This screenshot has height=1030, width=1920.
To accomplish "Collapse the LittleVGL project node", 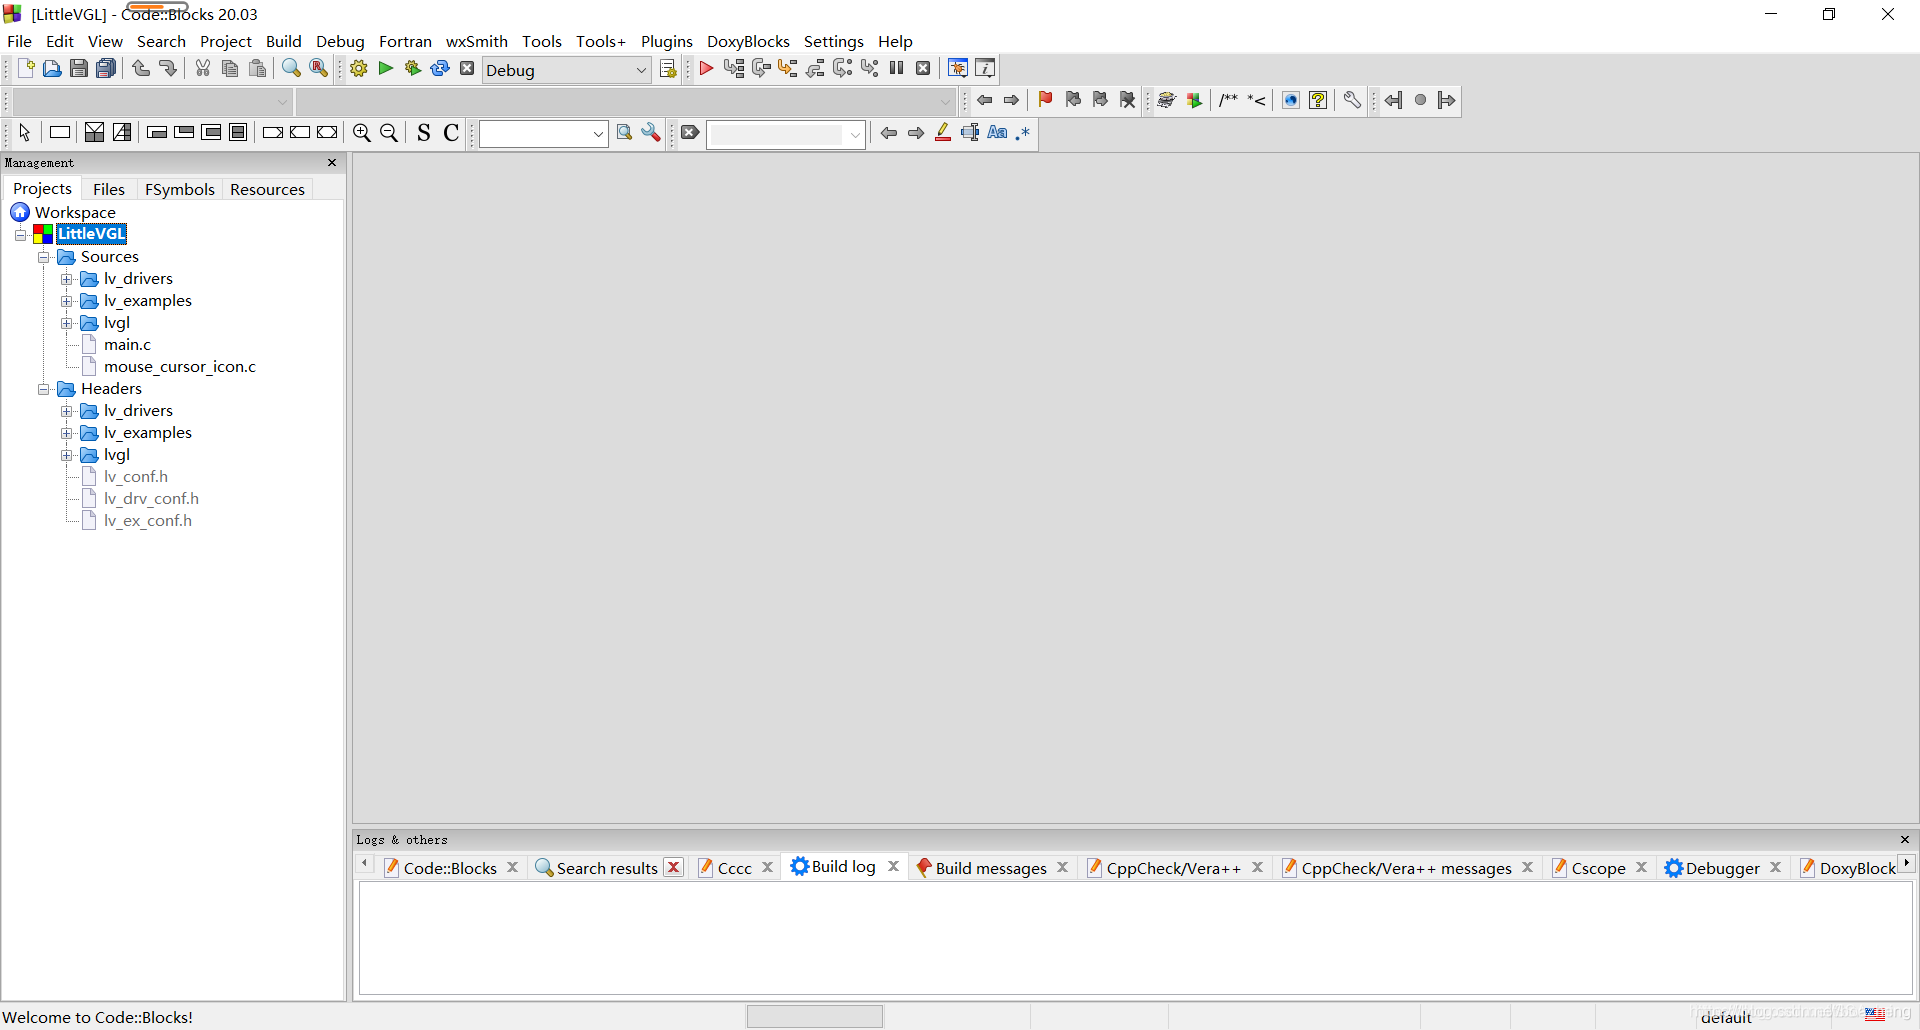I will [x=20, y=235].
